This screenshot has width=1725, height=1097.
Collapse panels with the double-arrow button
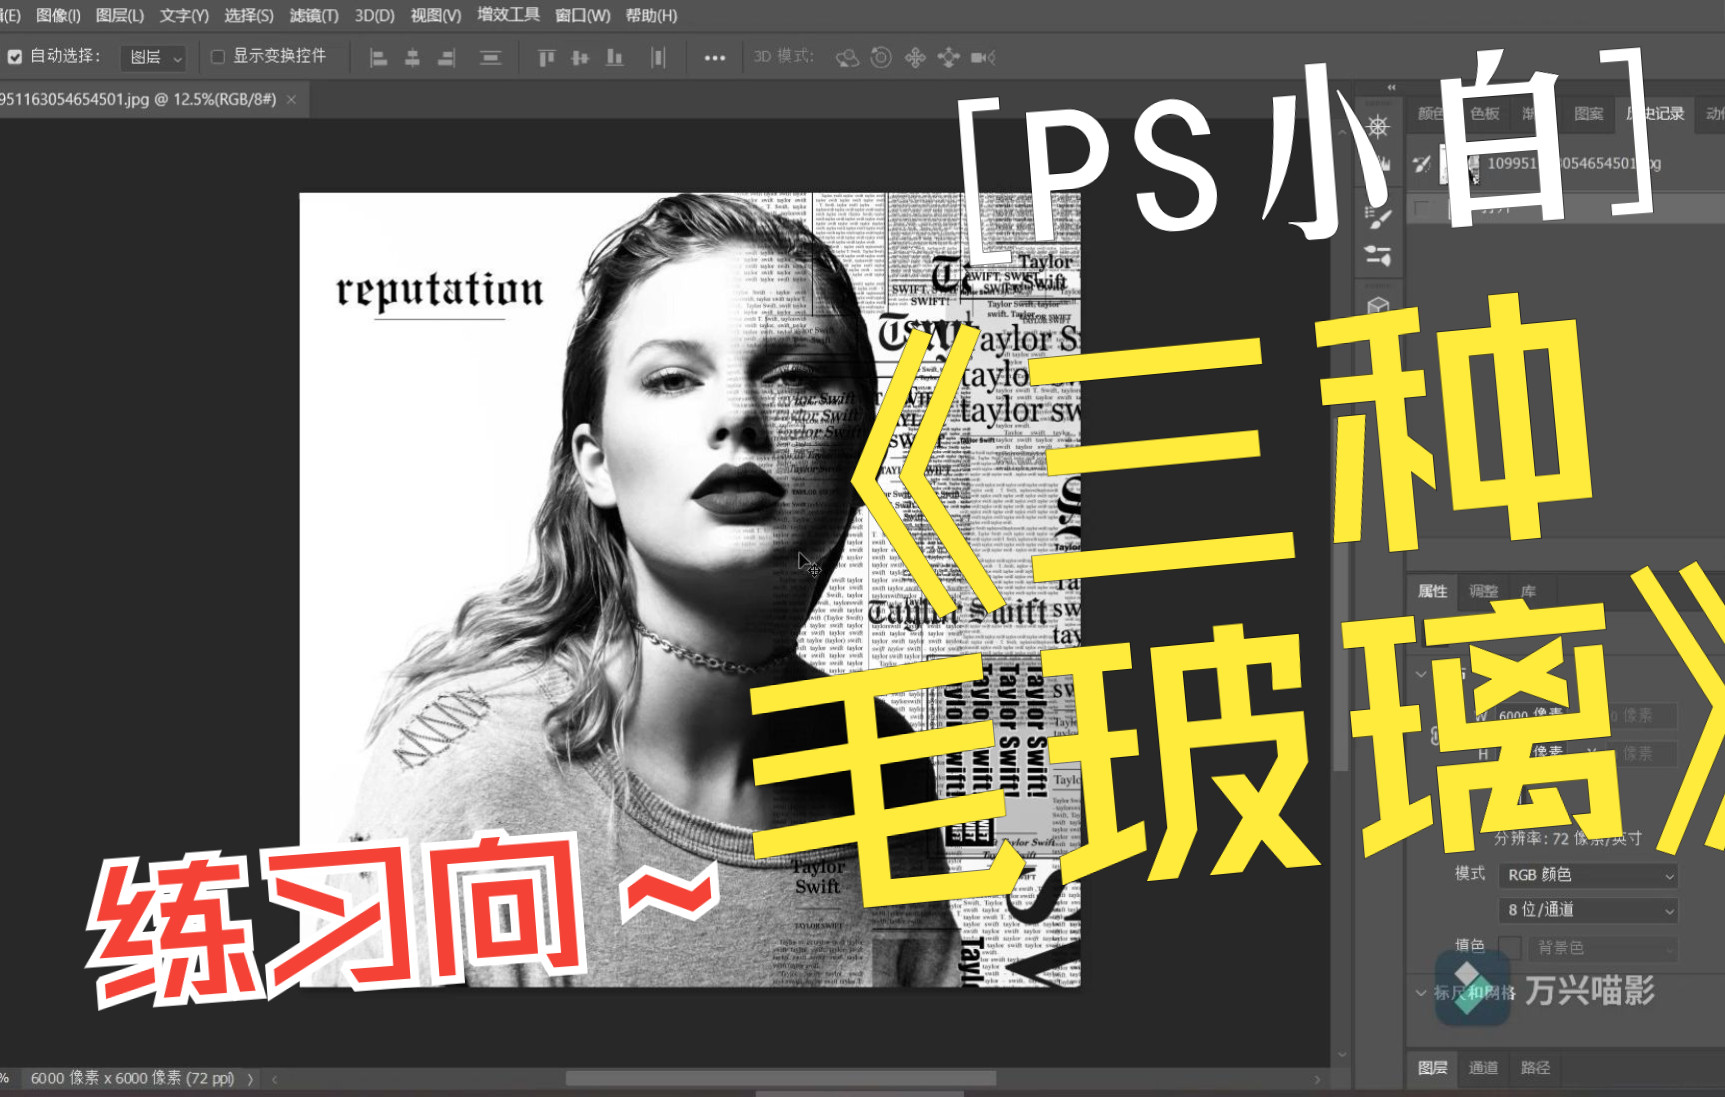[x=1391, y=88]
